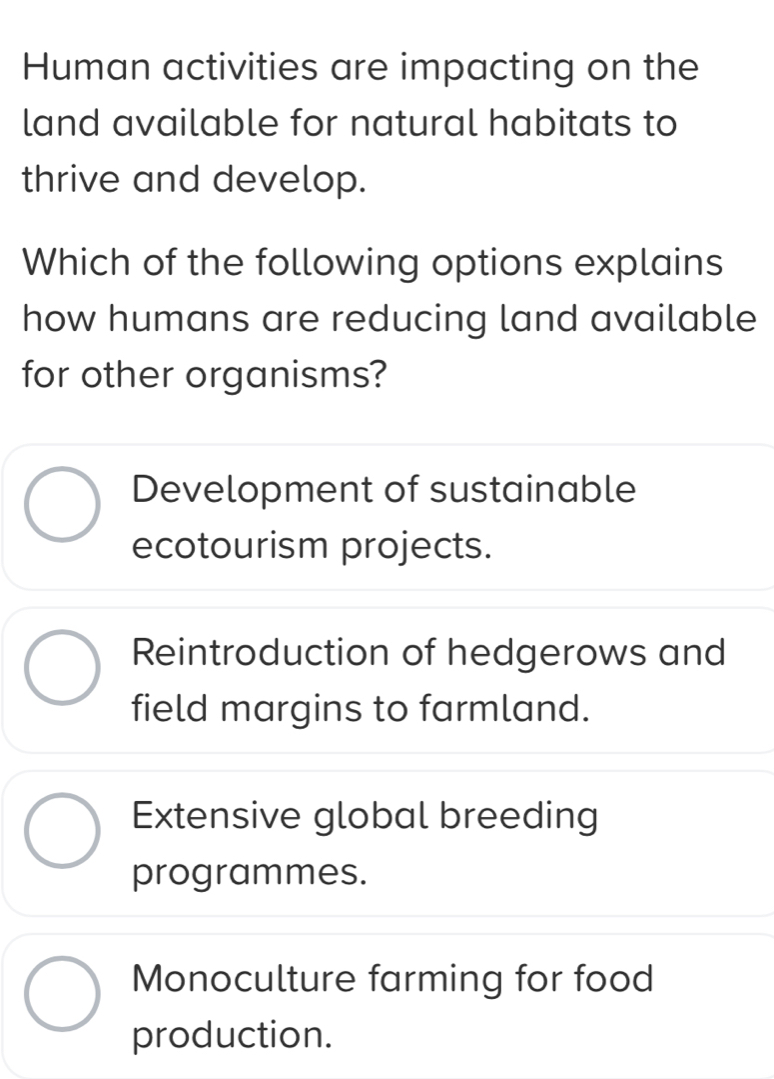Tap the word 'production.' in fourth option
This screenshot has height=1079, width=774.
click(x=232, y=1036)
